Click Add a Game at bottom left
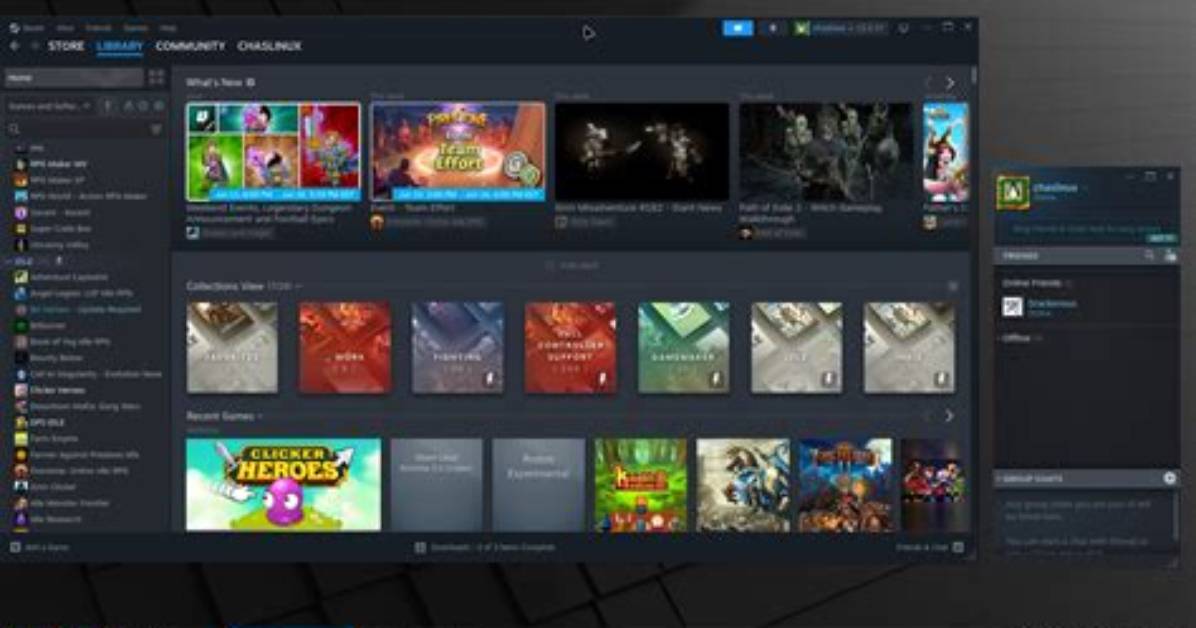This screenshot has width=1196, height=628. click(40, 547)
